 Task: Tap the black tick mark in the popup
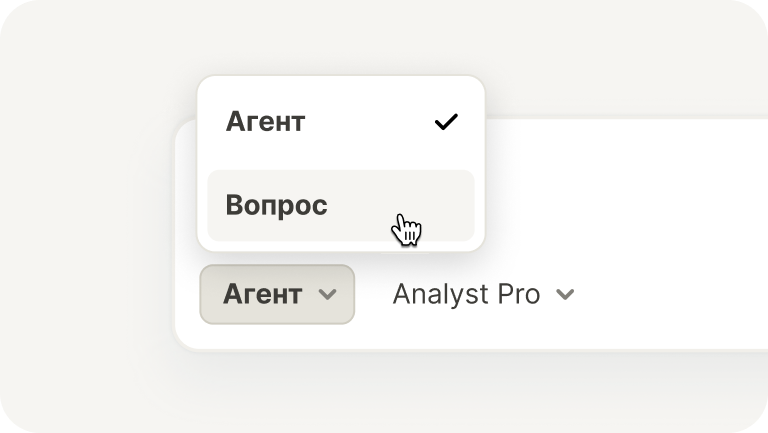pyautogui.click(x=445, y=122)
